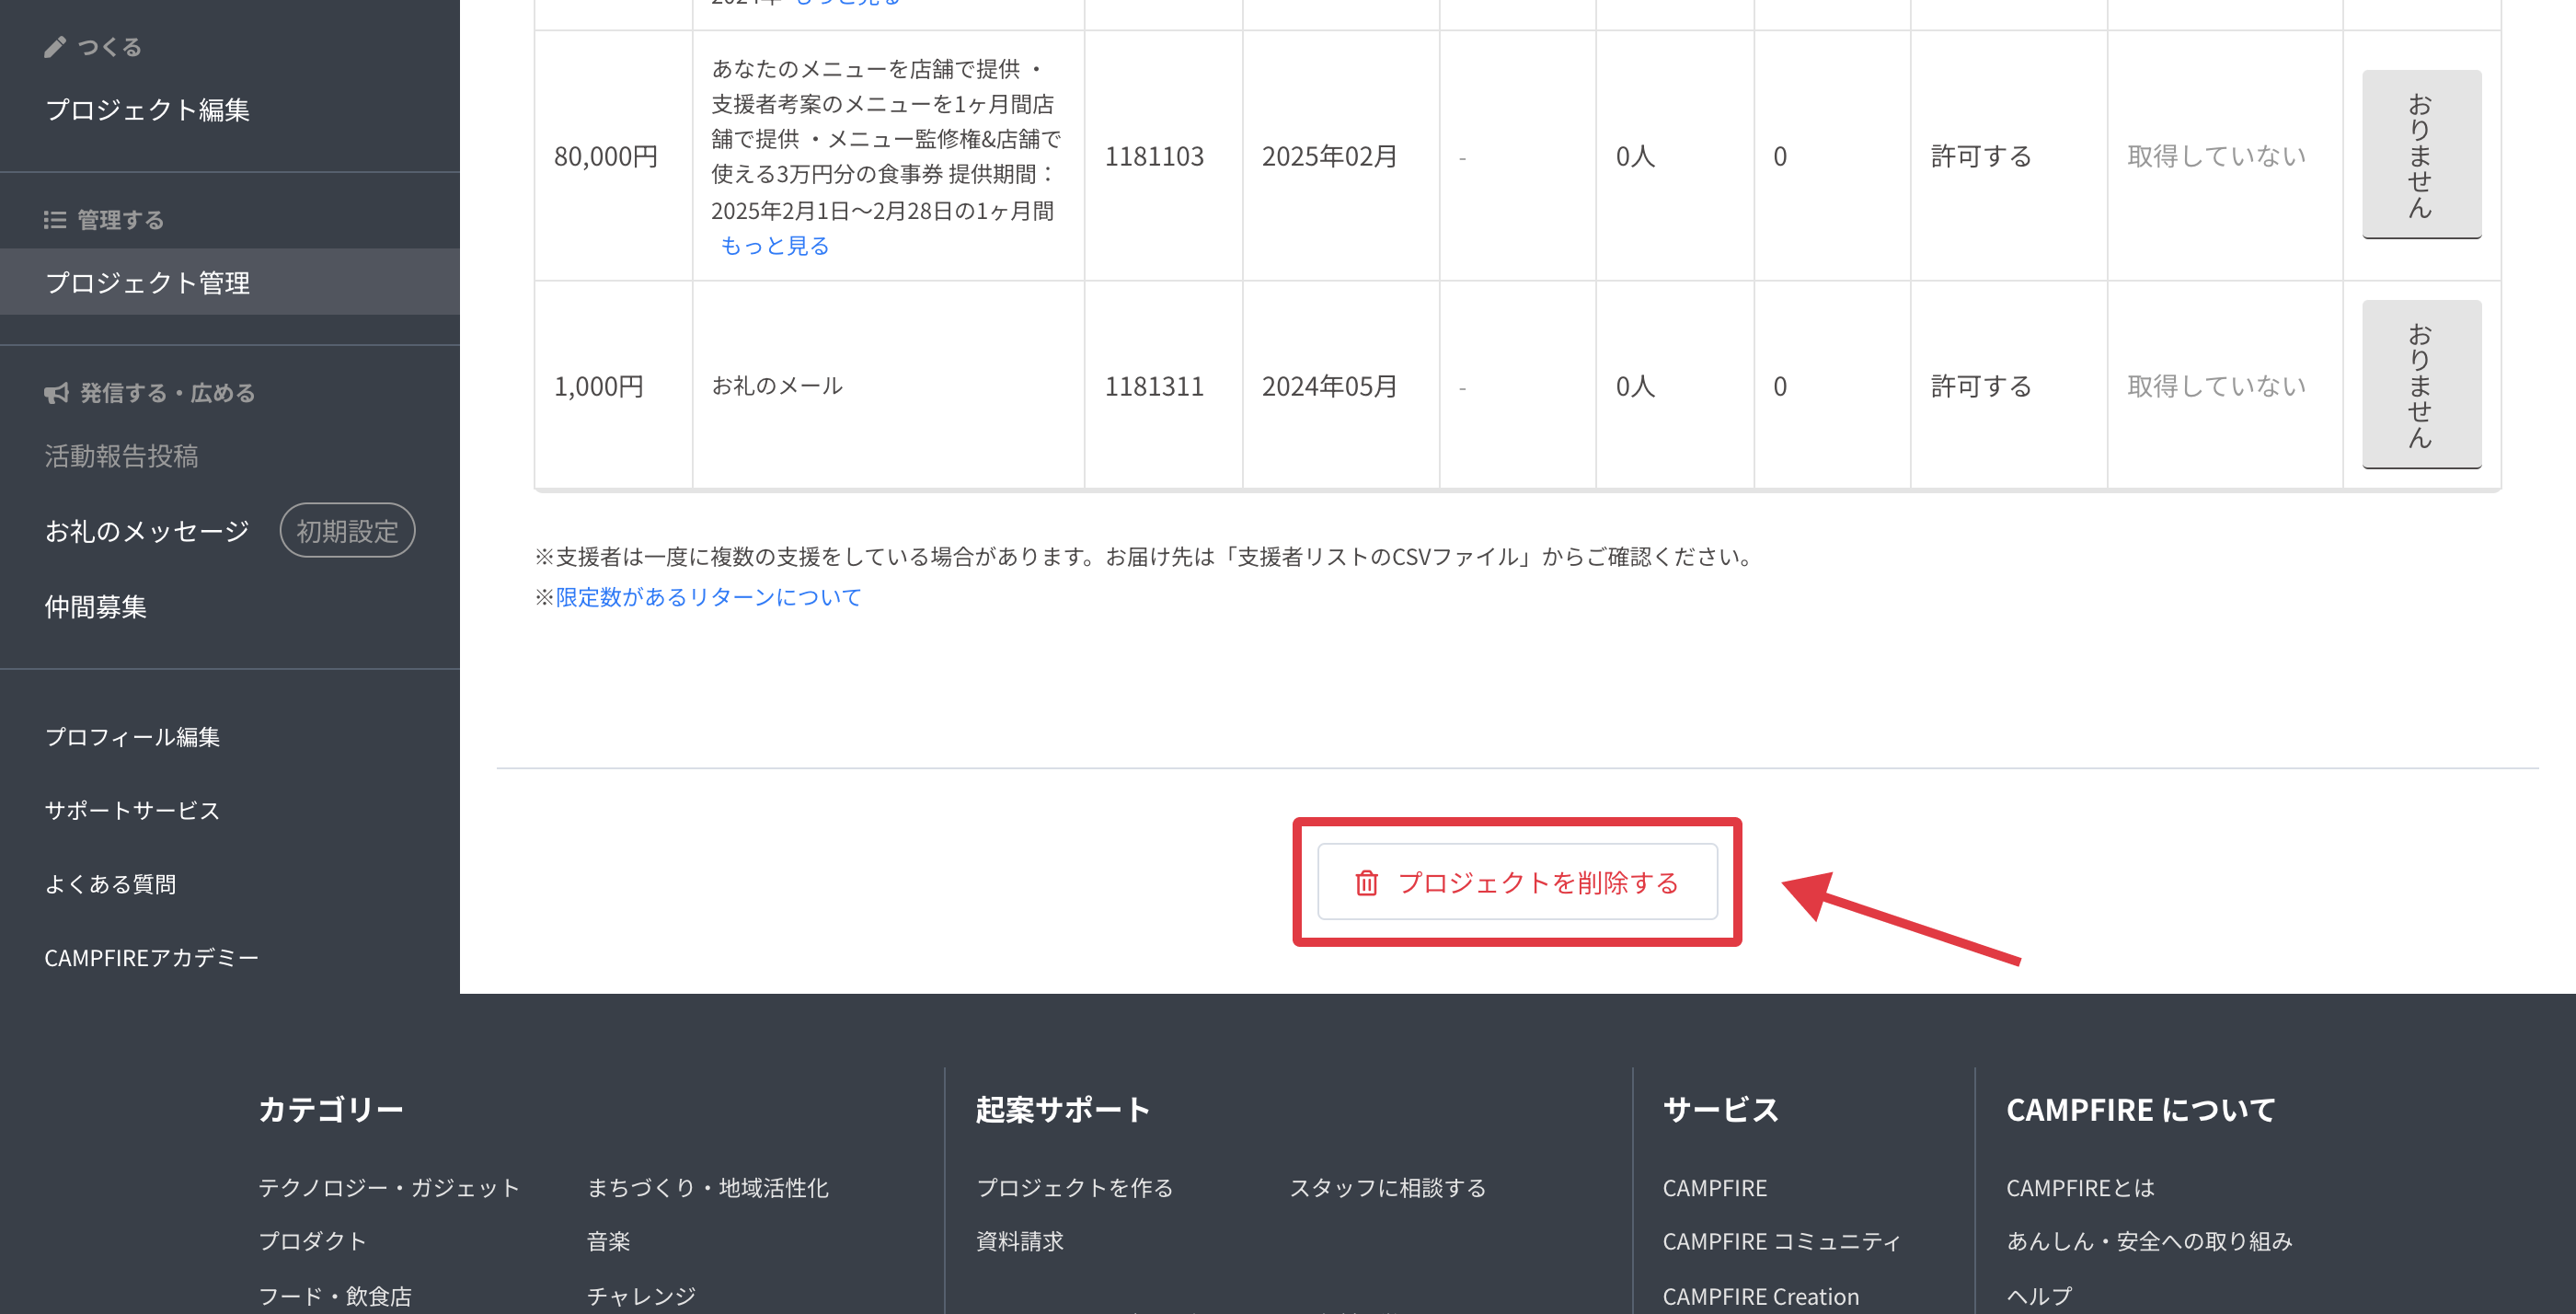Click the trash icon on delete project button
Image resolution: width=2576 pixels, height=1314 pixels.
pyautogui.click(x=1366, y=883)
